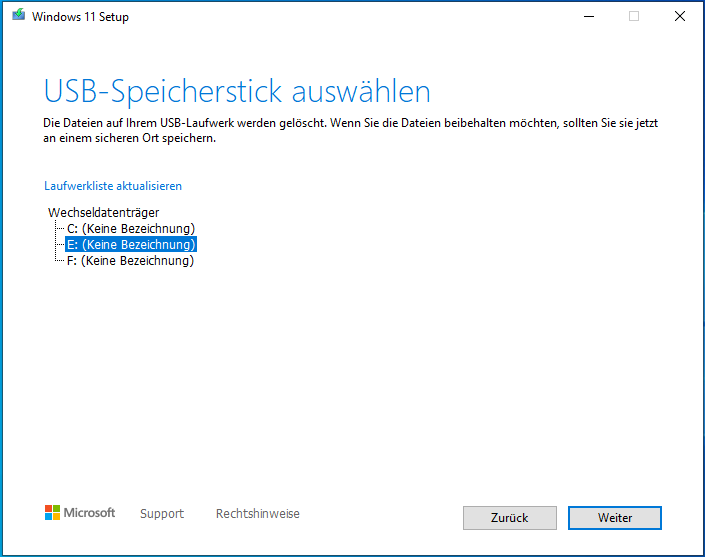The height and width of the screenshot is (557, 705).
Task: Choose drive F: (Keine Bezeichnung)
Action: click(x=130, y=260)
